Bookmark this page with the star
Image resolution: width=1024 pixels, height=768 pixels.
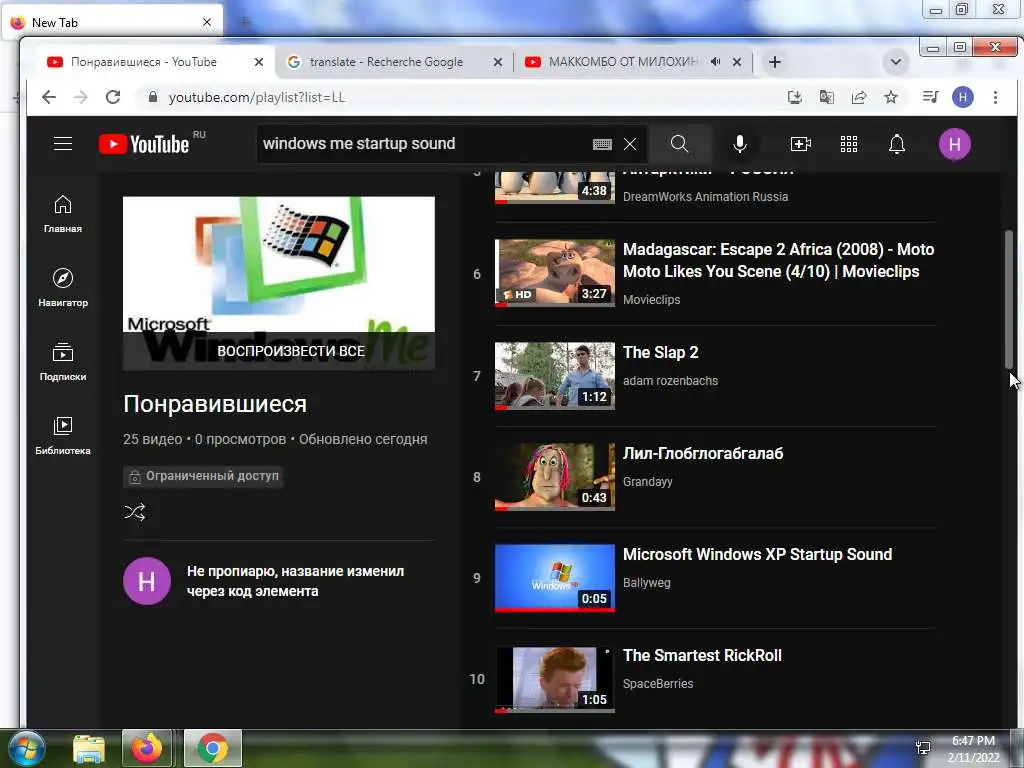coord(891,97)
